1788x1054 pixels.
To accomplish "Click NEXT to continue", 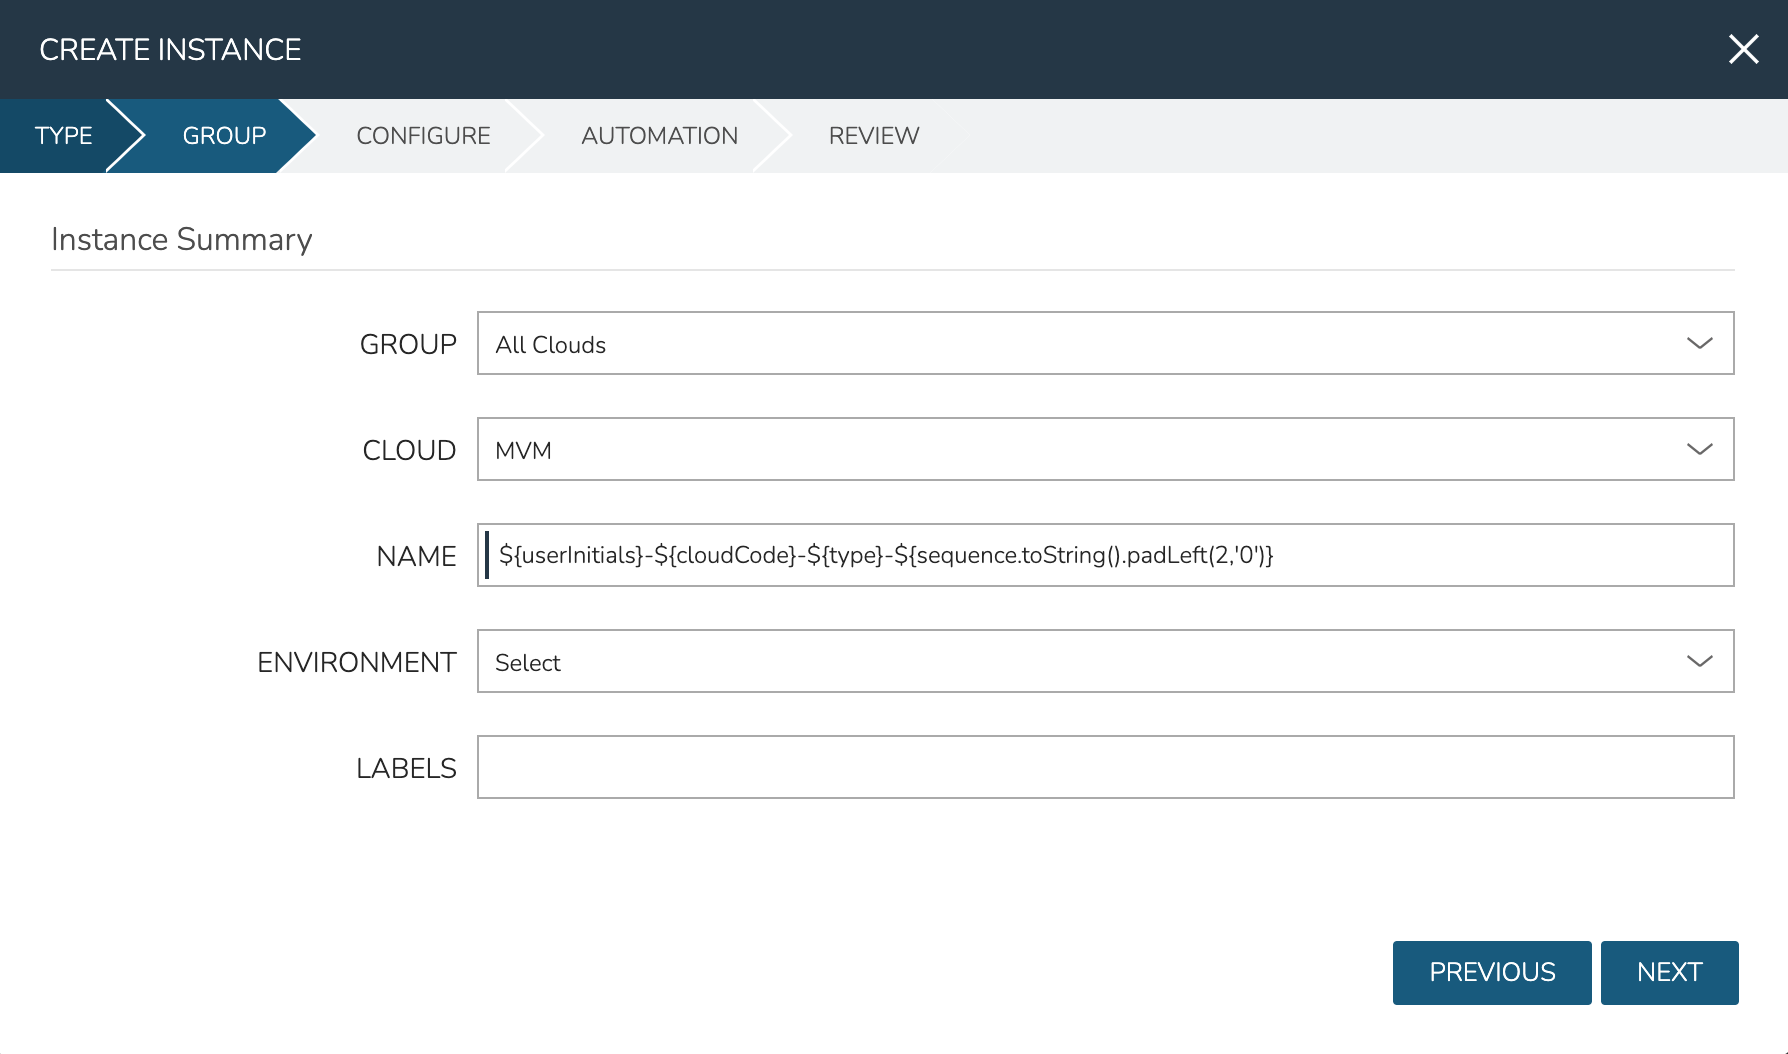I will pos(1669,972).
